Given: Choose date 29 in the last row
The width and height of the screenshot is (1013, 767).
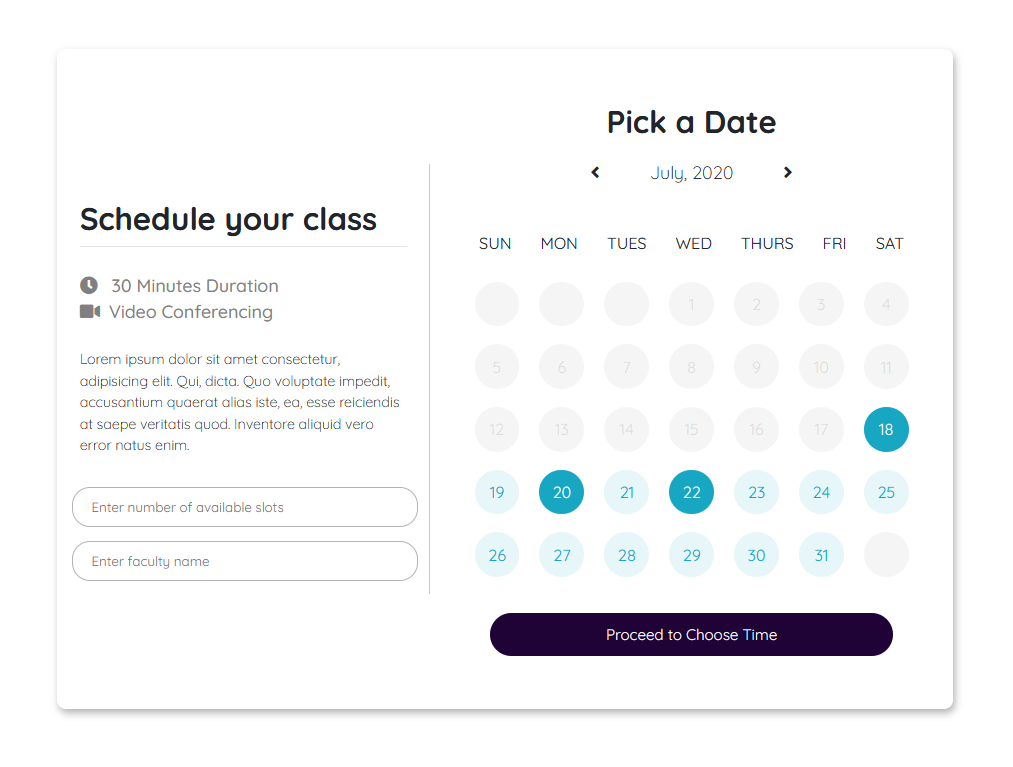Looking at the screenshot, I should point(691,555).
